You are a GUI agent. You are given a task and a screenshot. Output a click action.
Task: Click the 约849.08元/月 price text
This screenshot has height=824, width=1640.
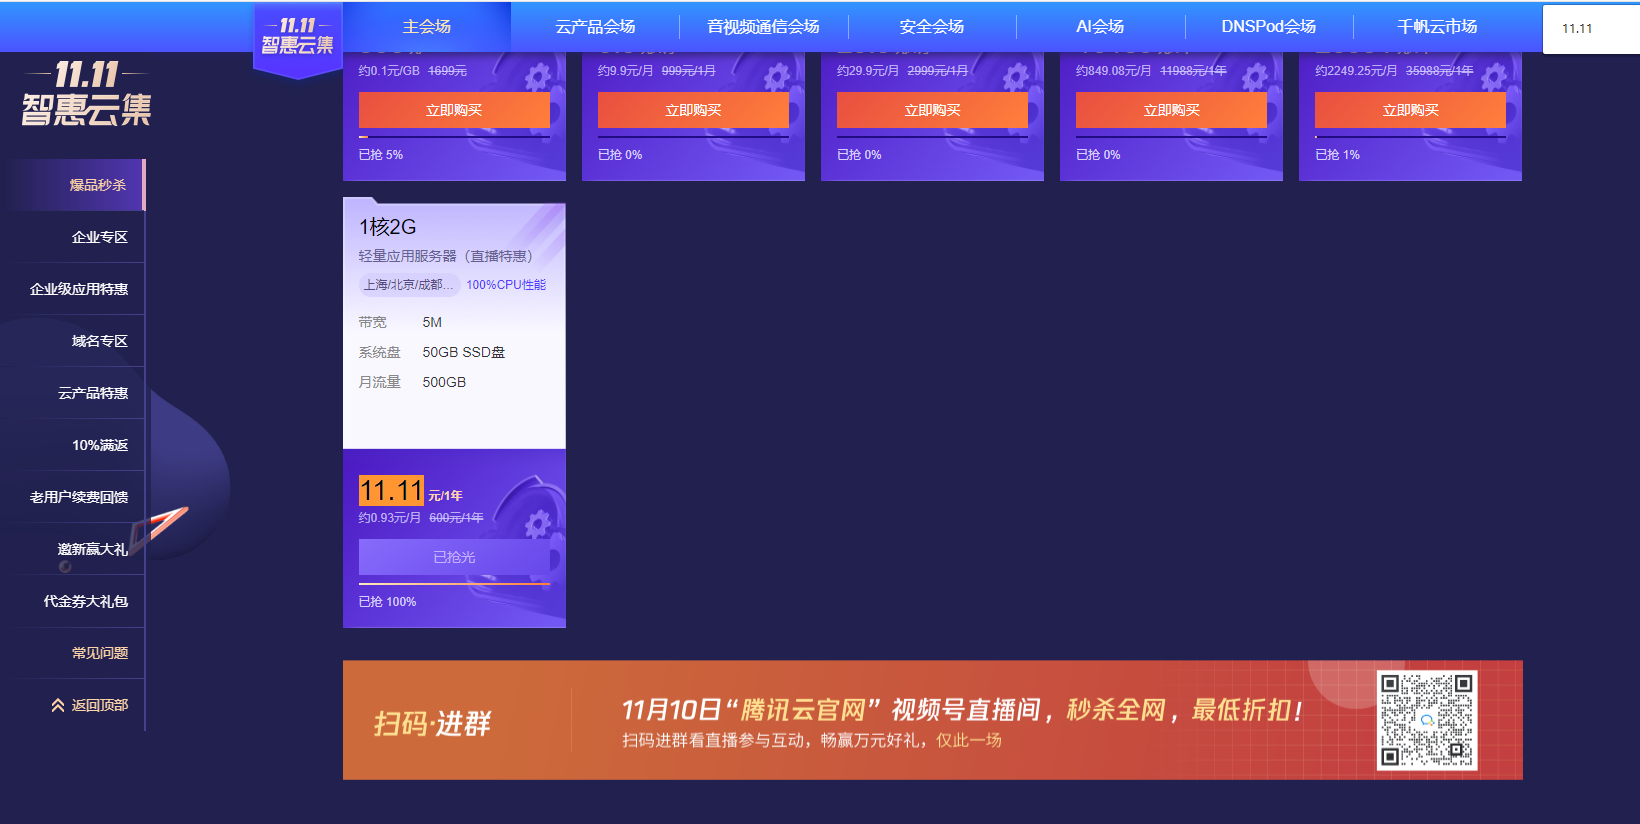(x=1113, y=71)
